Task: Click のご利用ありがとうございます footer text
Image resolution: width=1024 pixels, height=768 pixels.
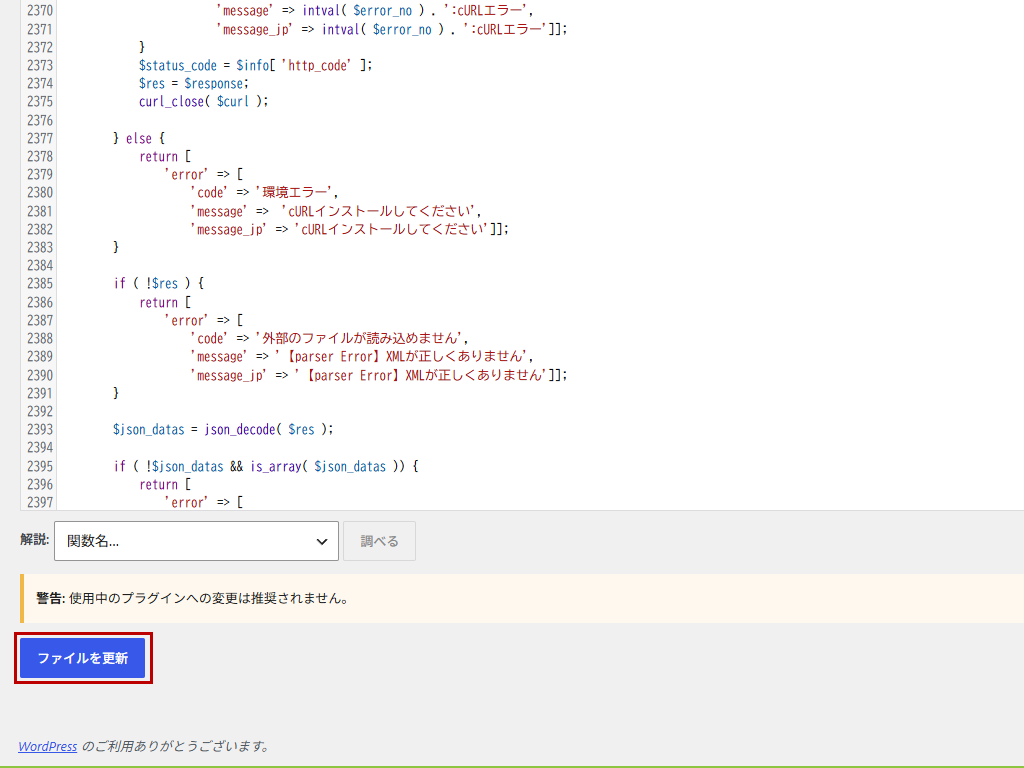Action: click(175, 746)
